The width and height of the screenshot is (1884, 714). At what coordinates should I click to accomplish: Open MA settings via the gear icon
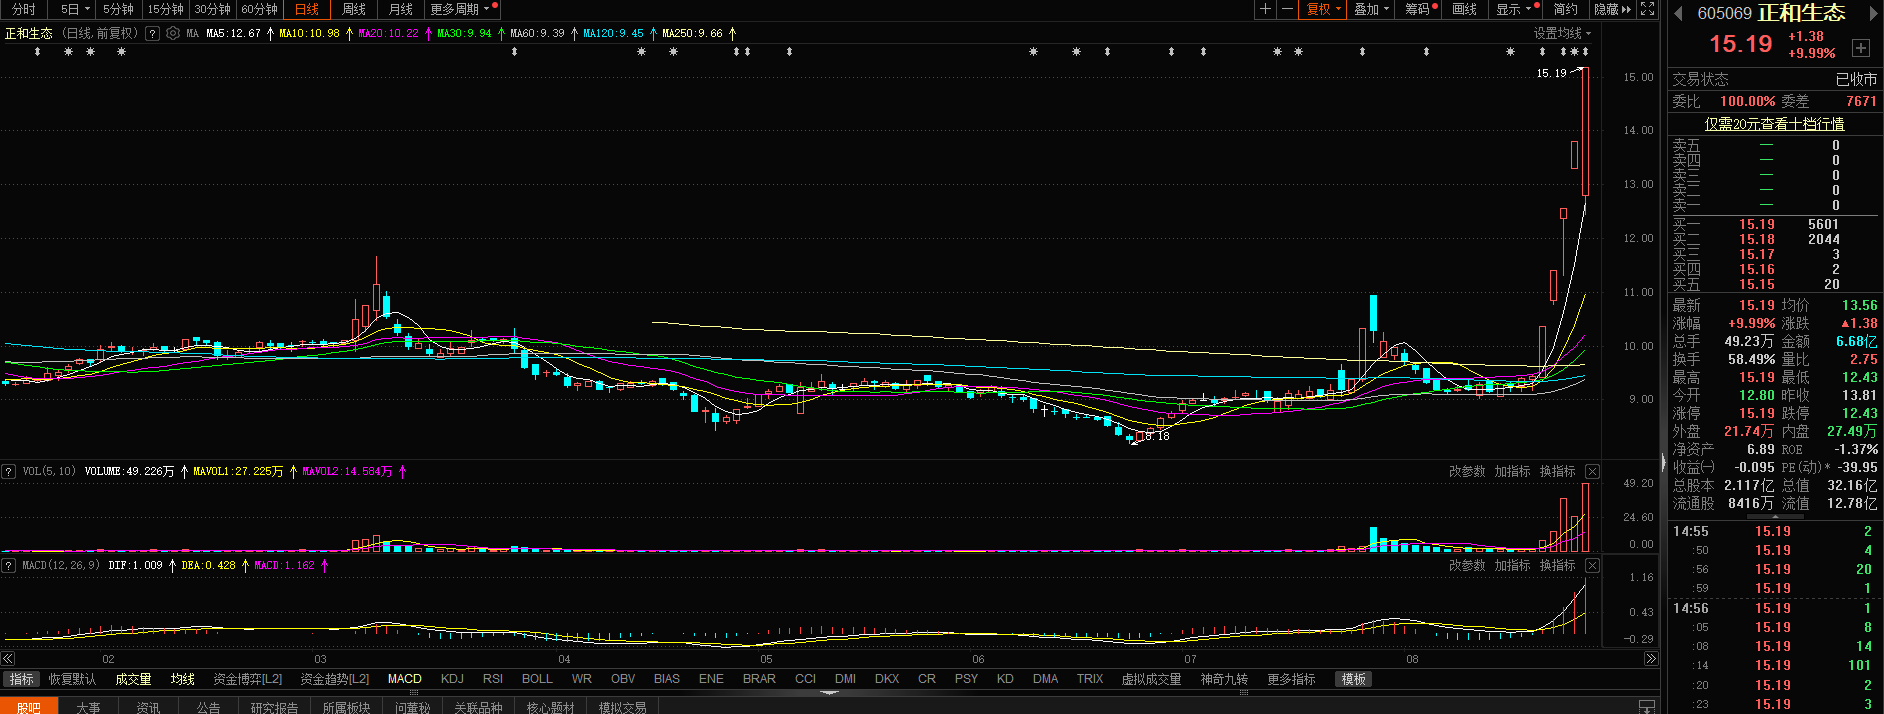pyautogui.click(x=173, y=33)
